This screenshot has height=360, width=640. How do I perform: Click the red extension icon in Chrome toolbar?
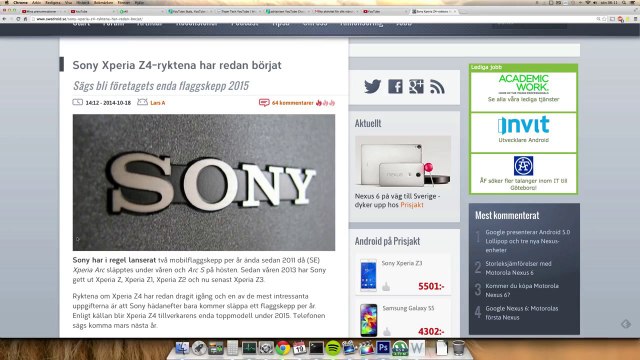click(620, 19)
